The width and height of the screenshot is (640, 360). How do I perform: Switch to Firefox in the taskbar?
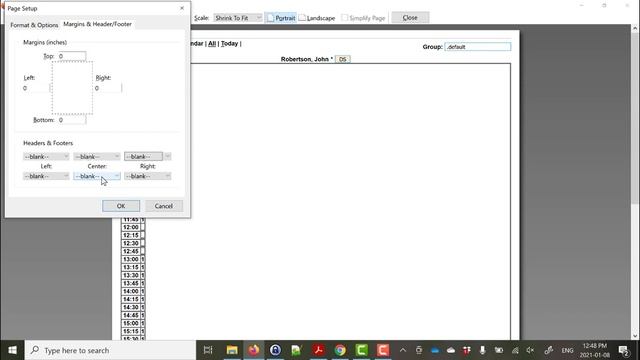(x=254, y=350)
